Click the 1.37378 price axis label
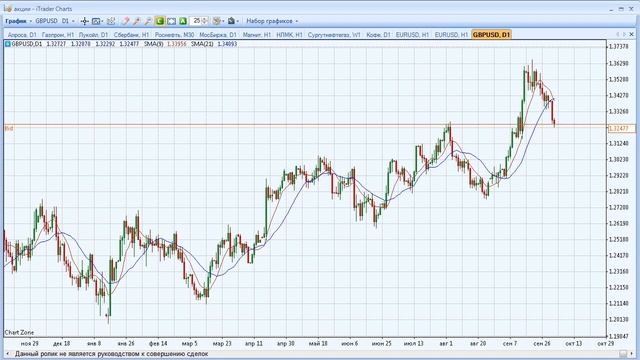The height and width of the screenshot is (360, 640). click(x=619, y=47)
